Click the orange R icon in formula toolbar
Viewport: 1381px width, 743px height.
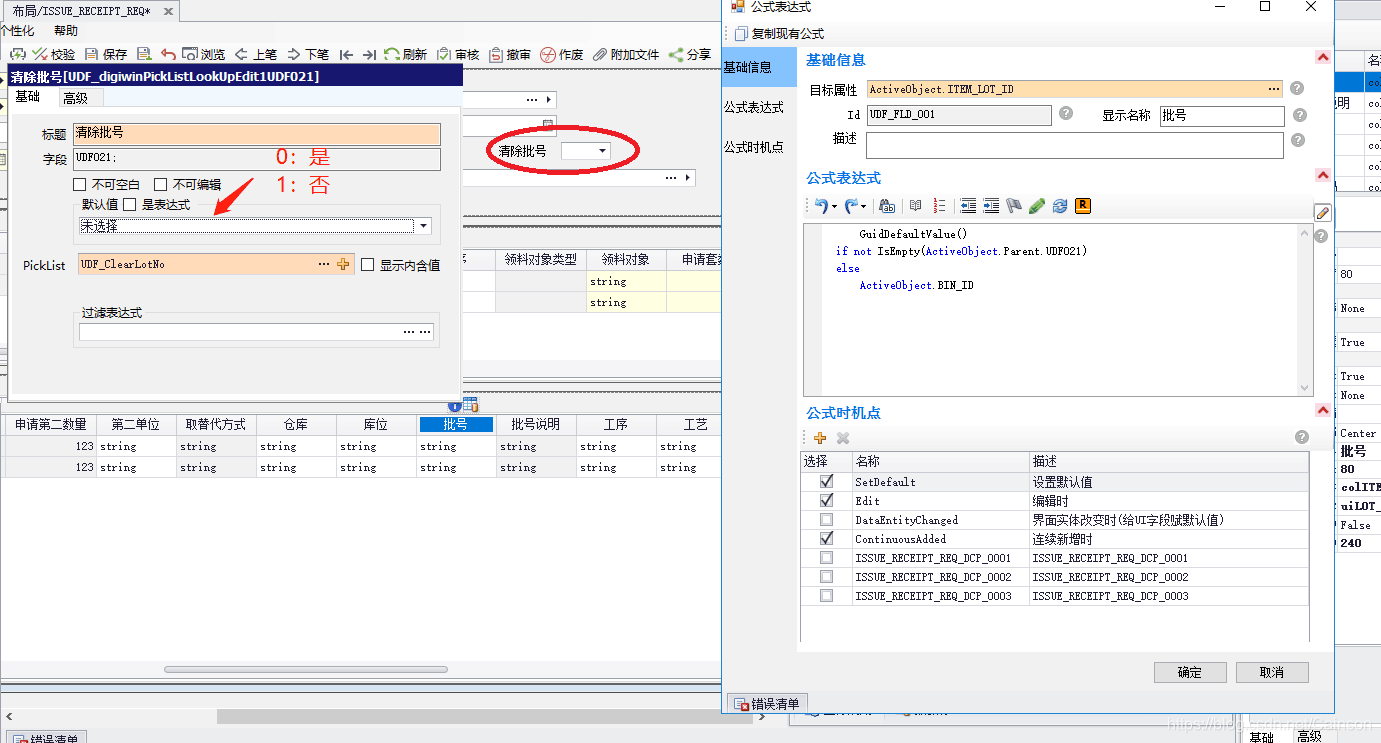tap(1083, 206)
